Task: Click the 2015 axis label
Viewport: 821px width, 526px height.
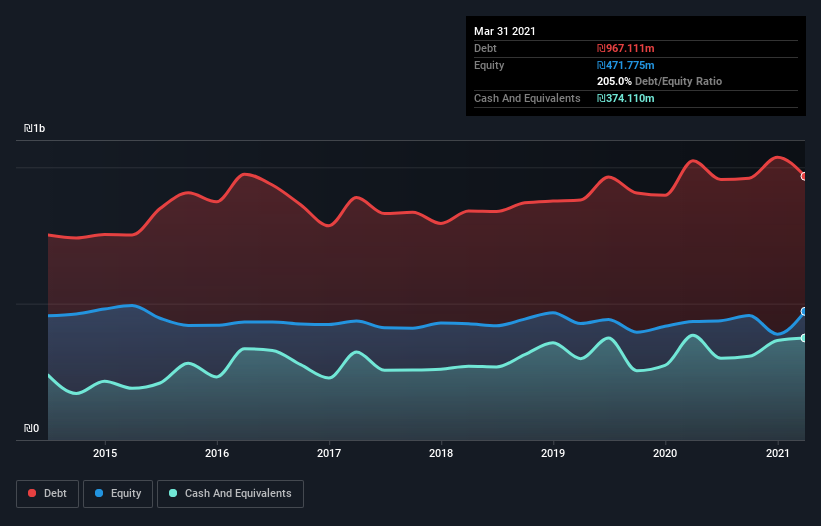Action: point(105,453)
